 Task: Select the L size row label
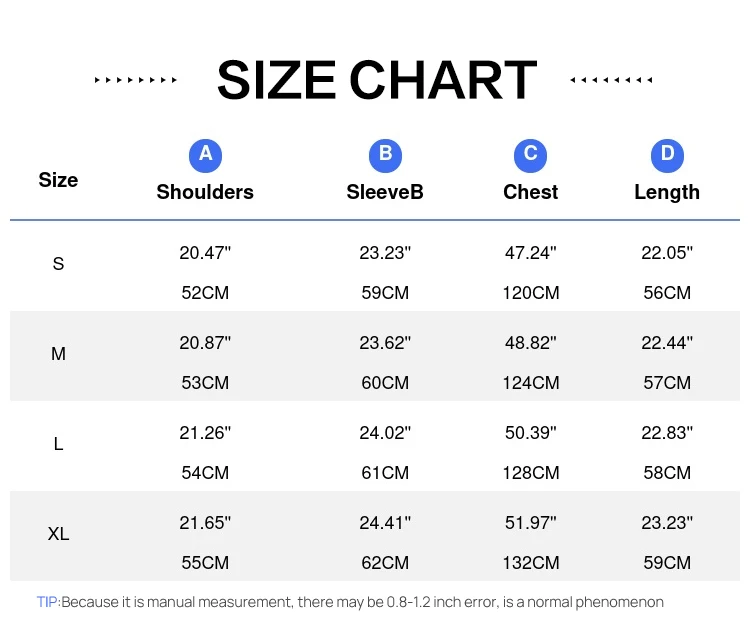pos(58,444)
